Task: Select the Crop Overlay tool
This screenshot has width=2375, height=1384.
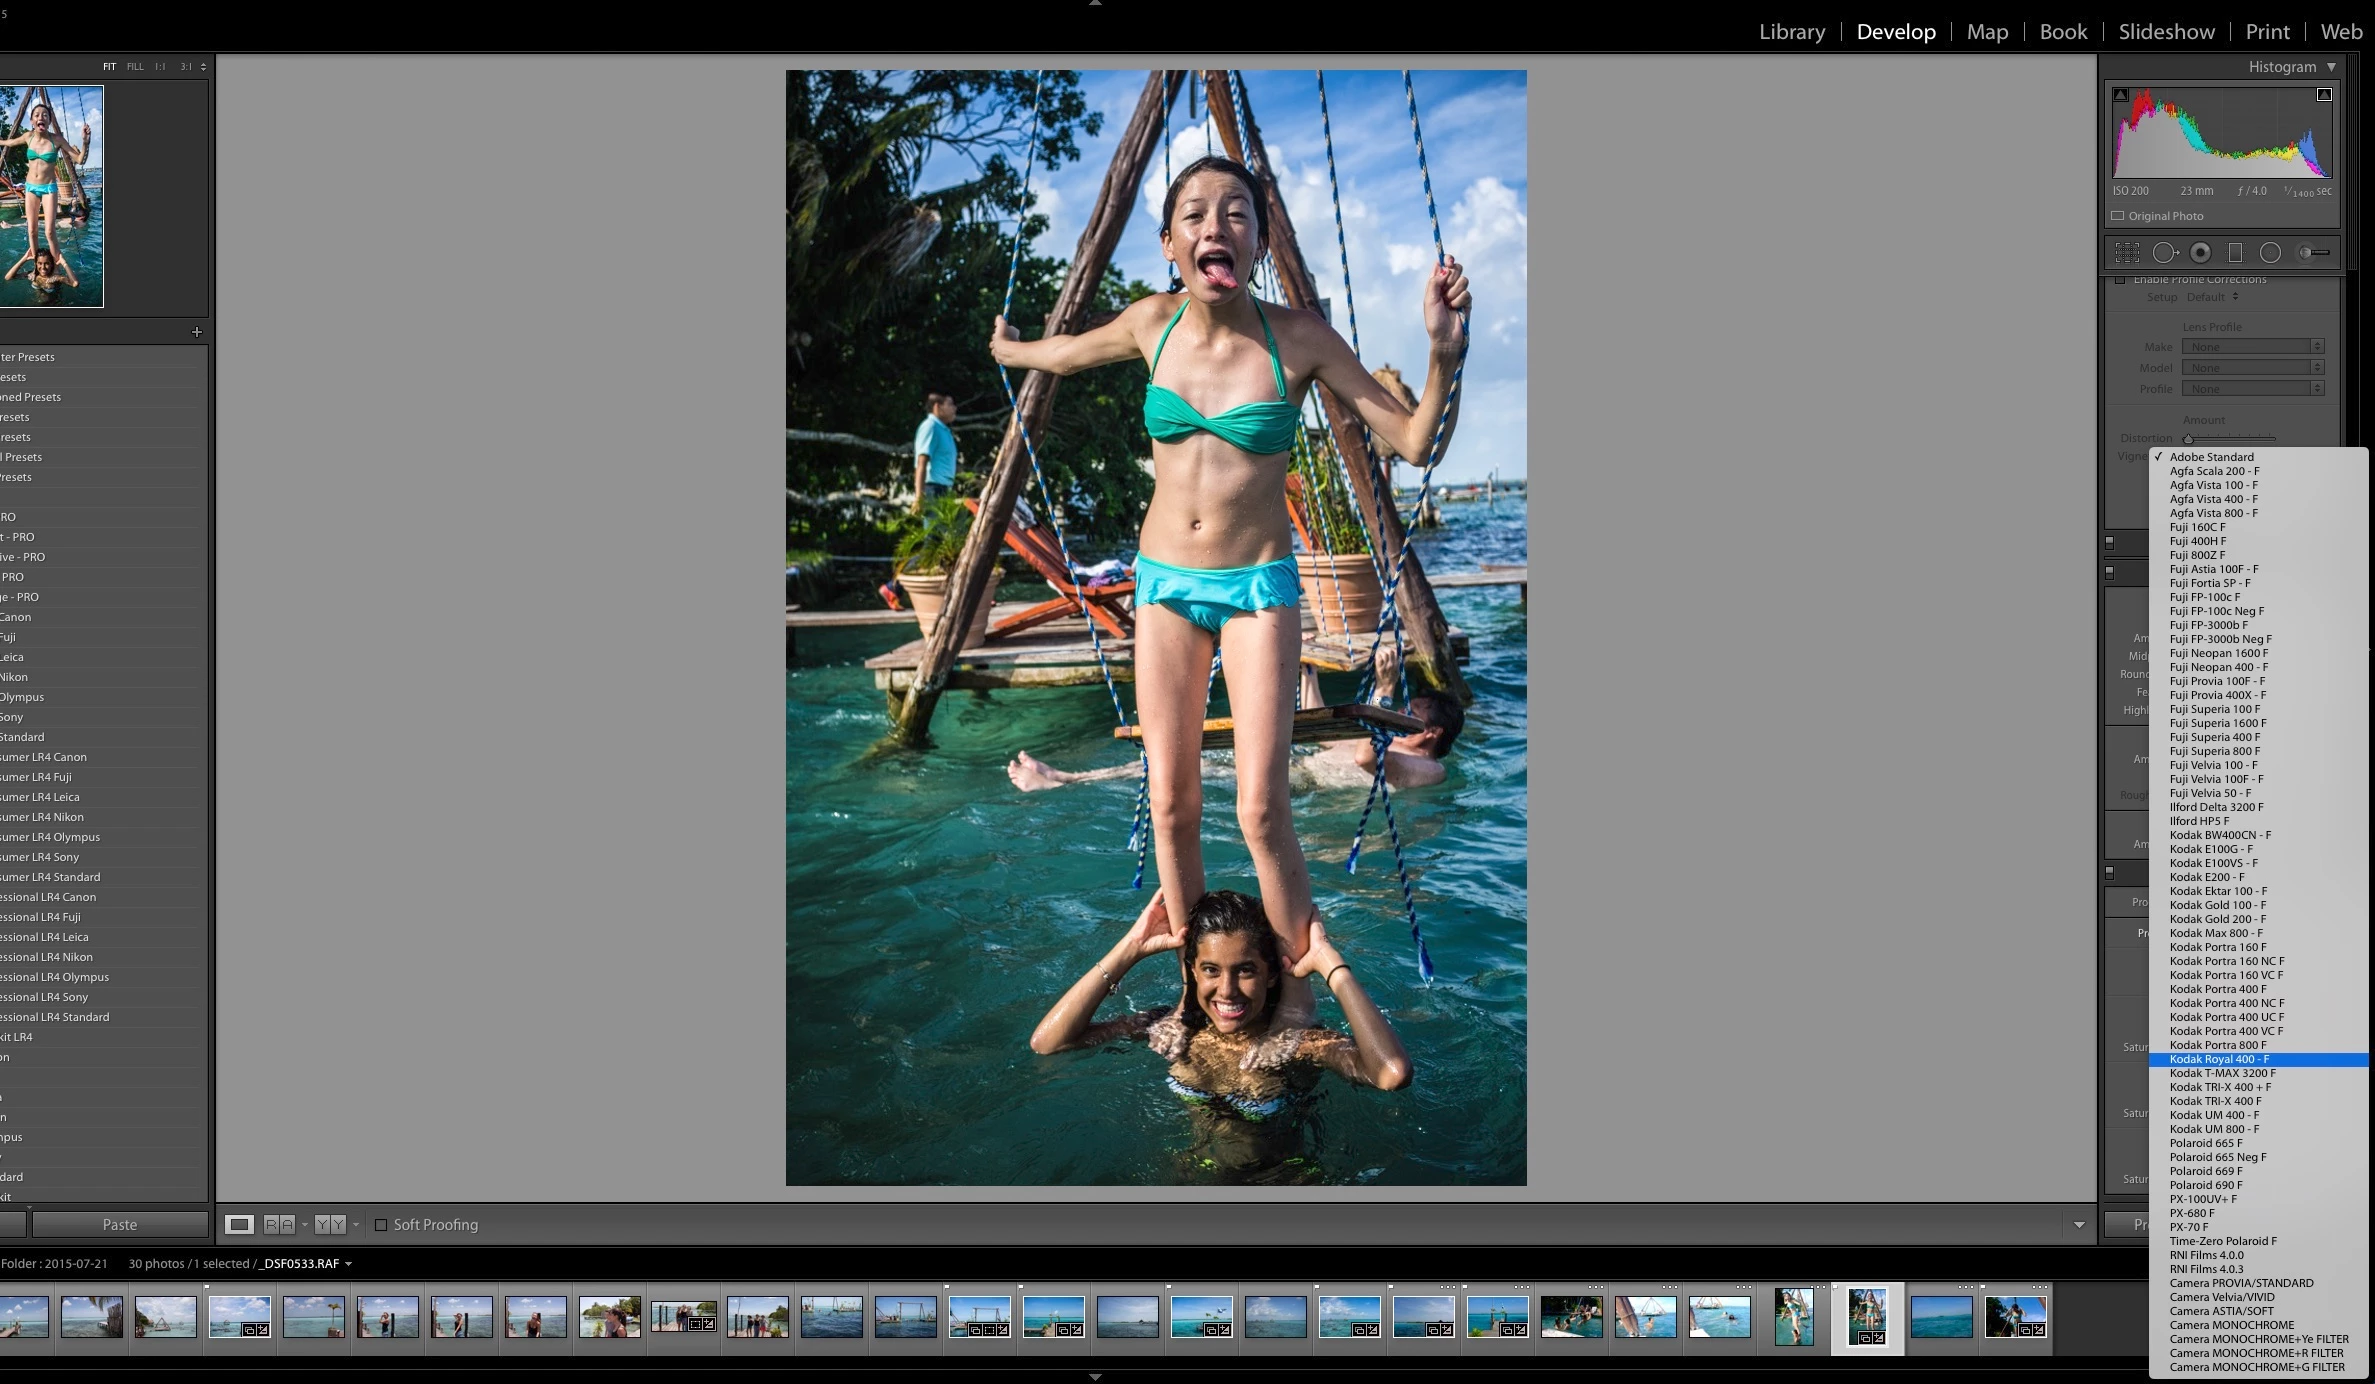Action: tap(2127, 253)
